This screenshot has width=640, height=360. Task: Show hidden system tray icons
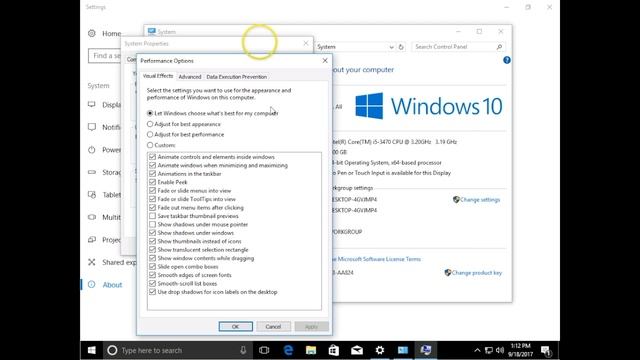pos(477,350)
